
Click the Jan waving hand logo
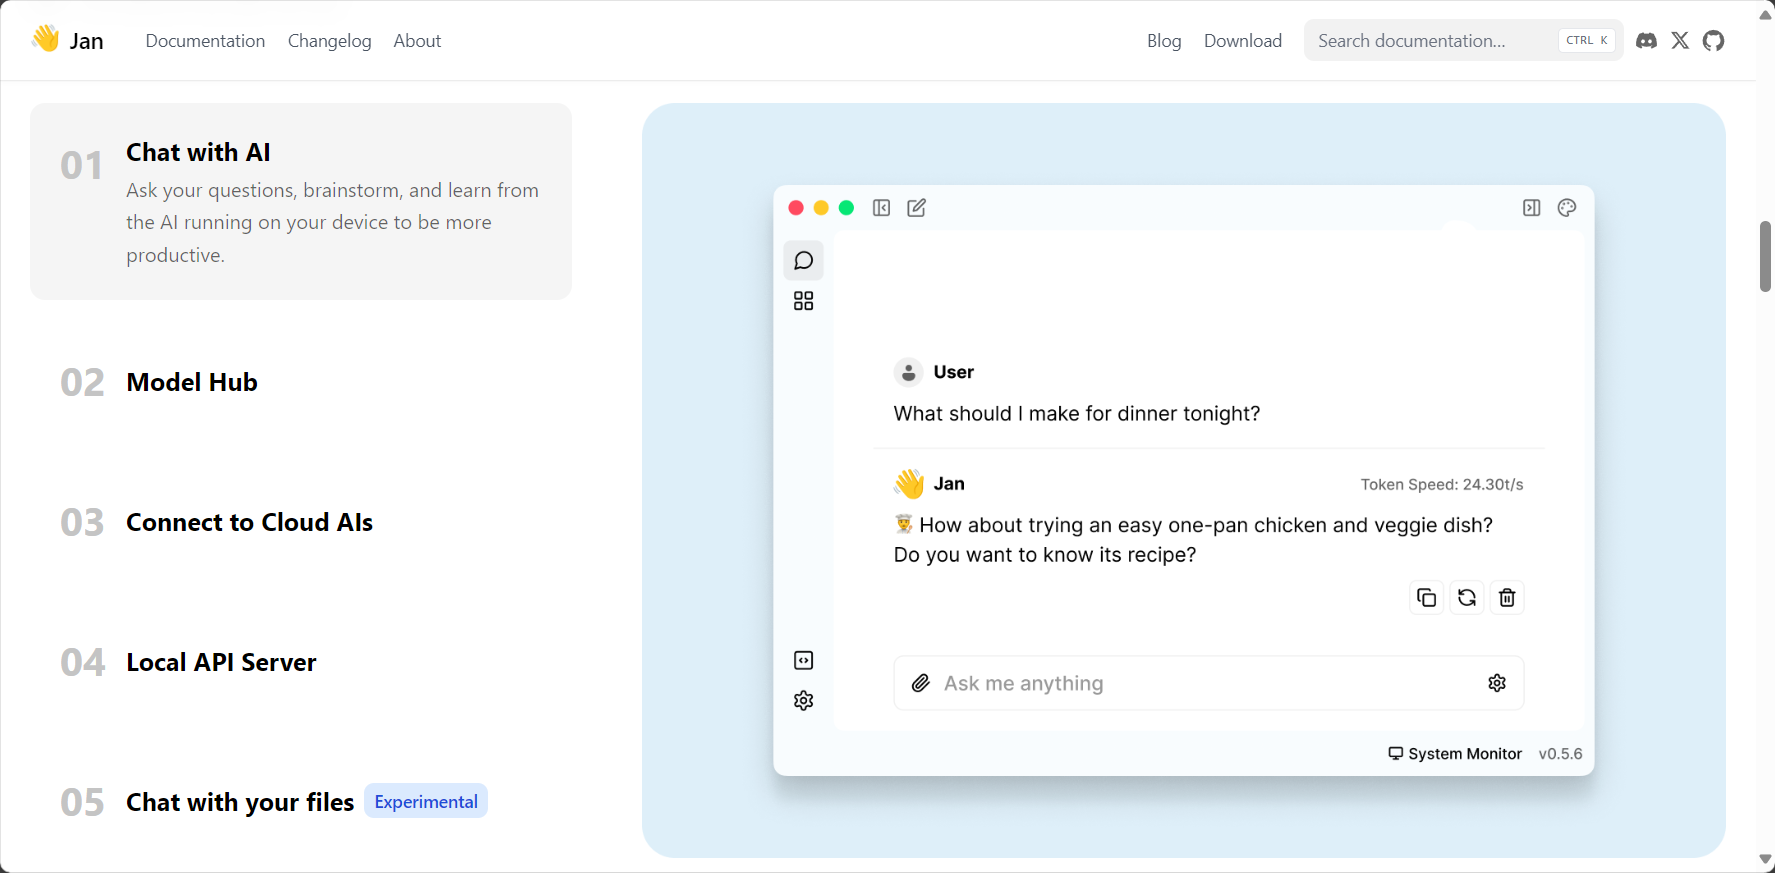[x=46, y=38]
